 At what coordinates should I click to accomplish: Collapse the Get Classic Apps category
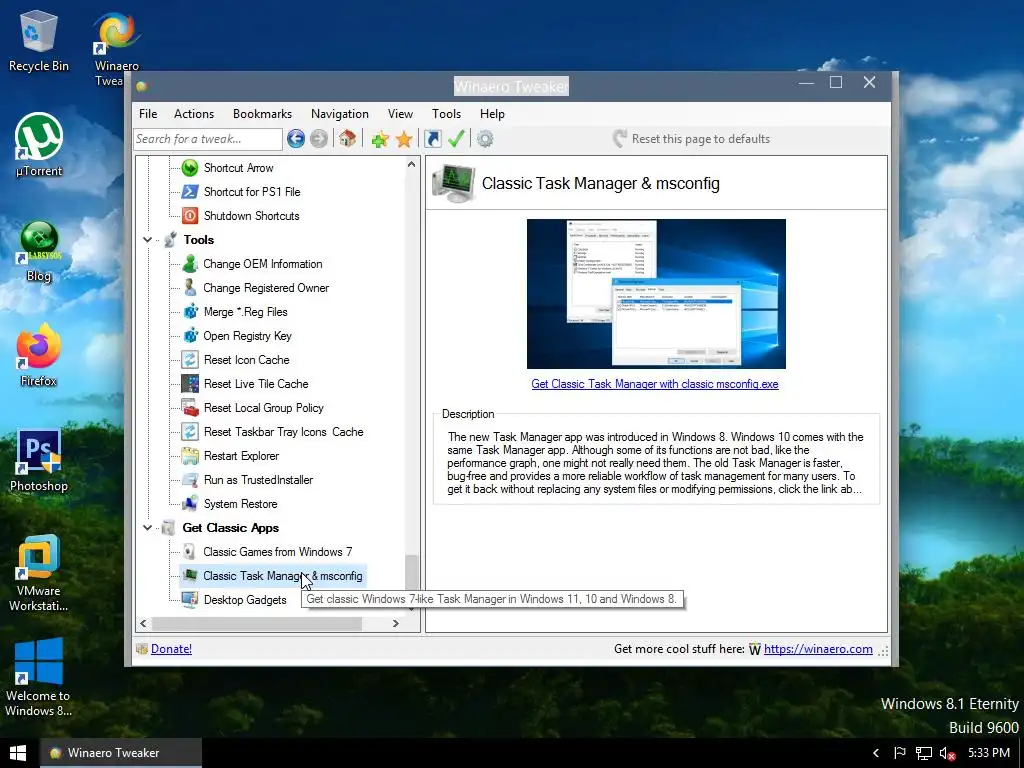point(148,528)
